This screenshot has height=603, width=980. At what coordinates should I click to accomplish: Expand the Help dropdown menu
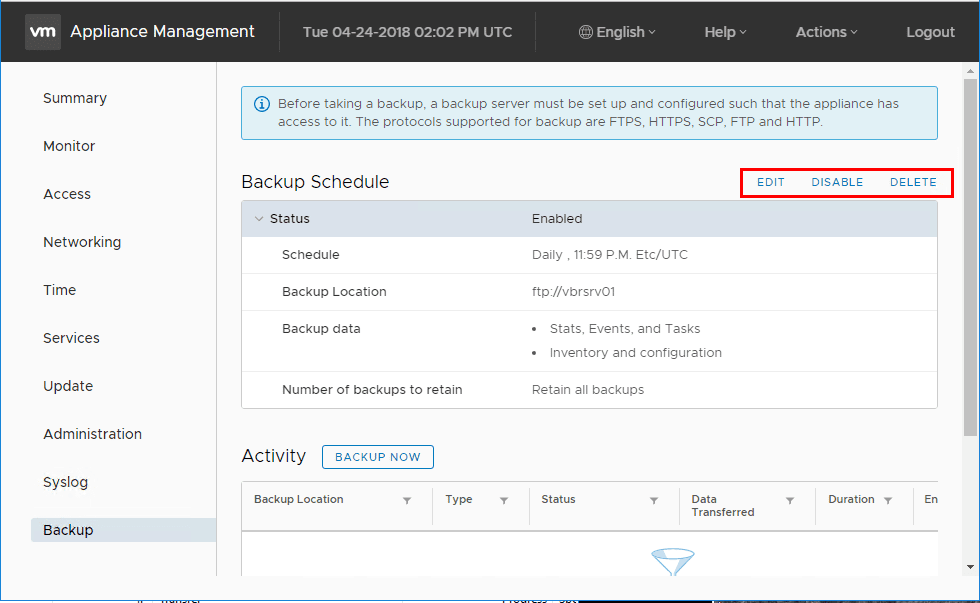pyautogui.click(x=725, y=32)
